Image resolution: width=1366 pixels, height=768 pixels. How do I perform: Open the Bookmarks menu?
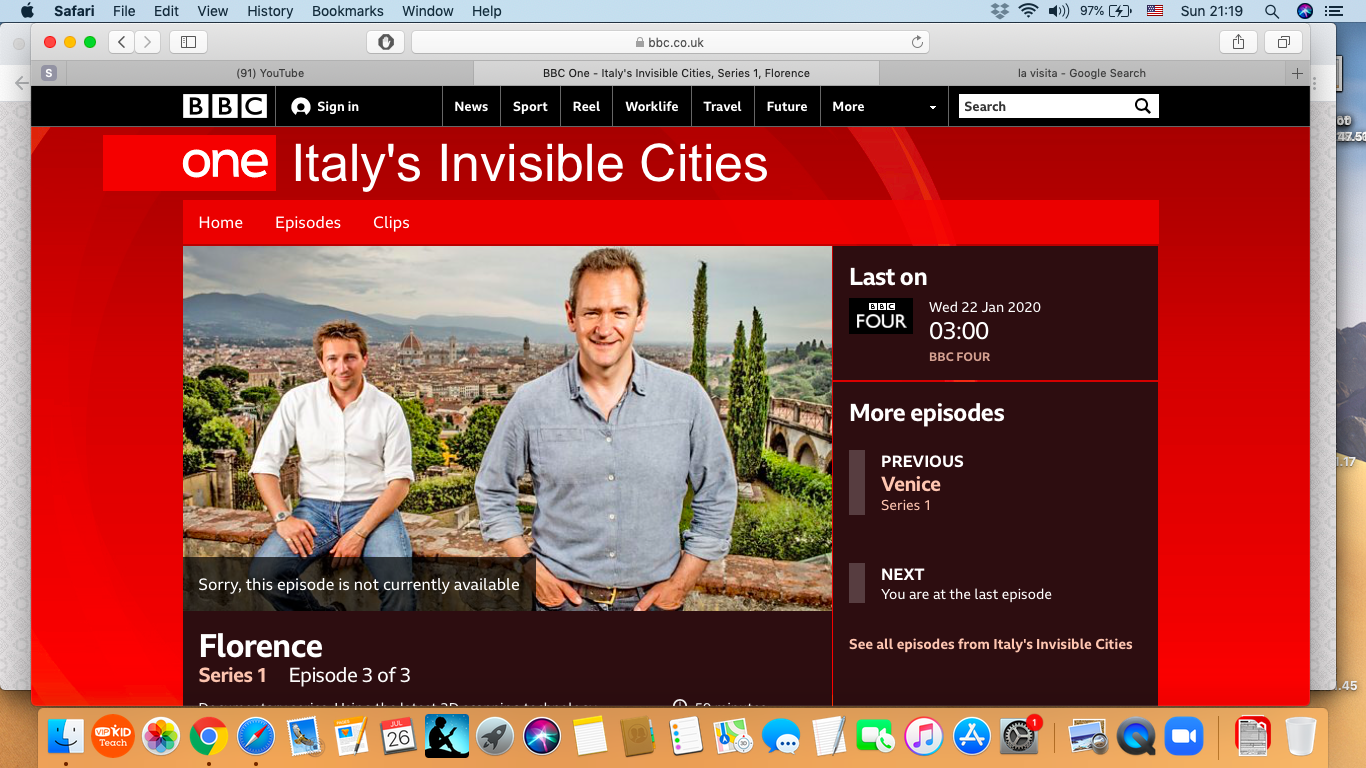coord(347,11)
